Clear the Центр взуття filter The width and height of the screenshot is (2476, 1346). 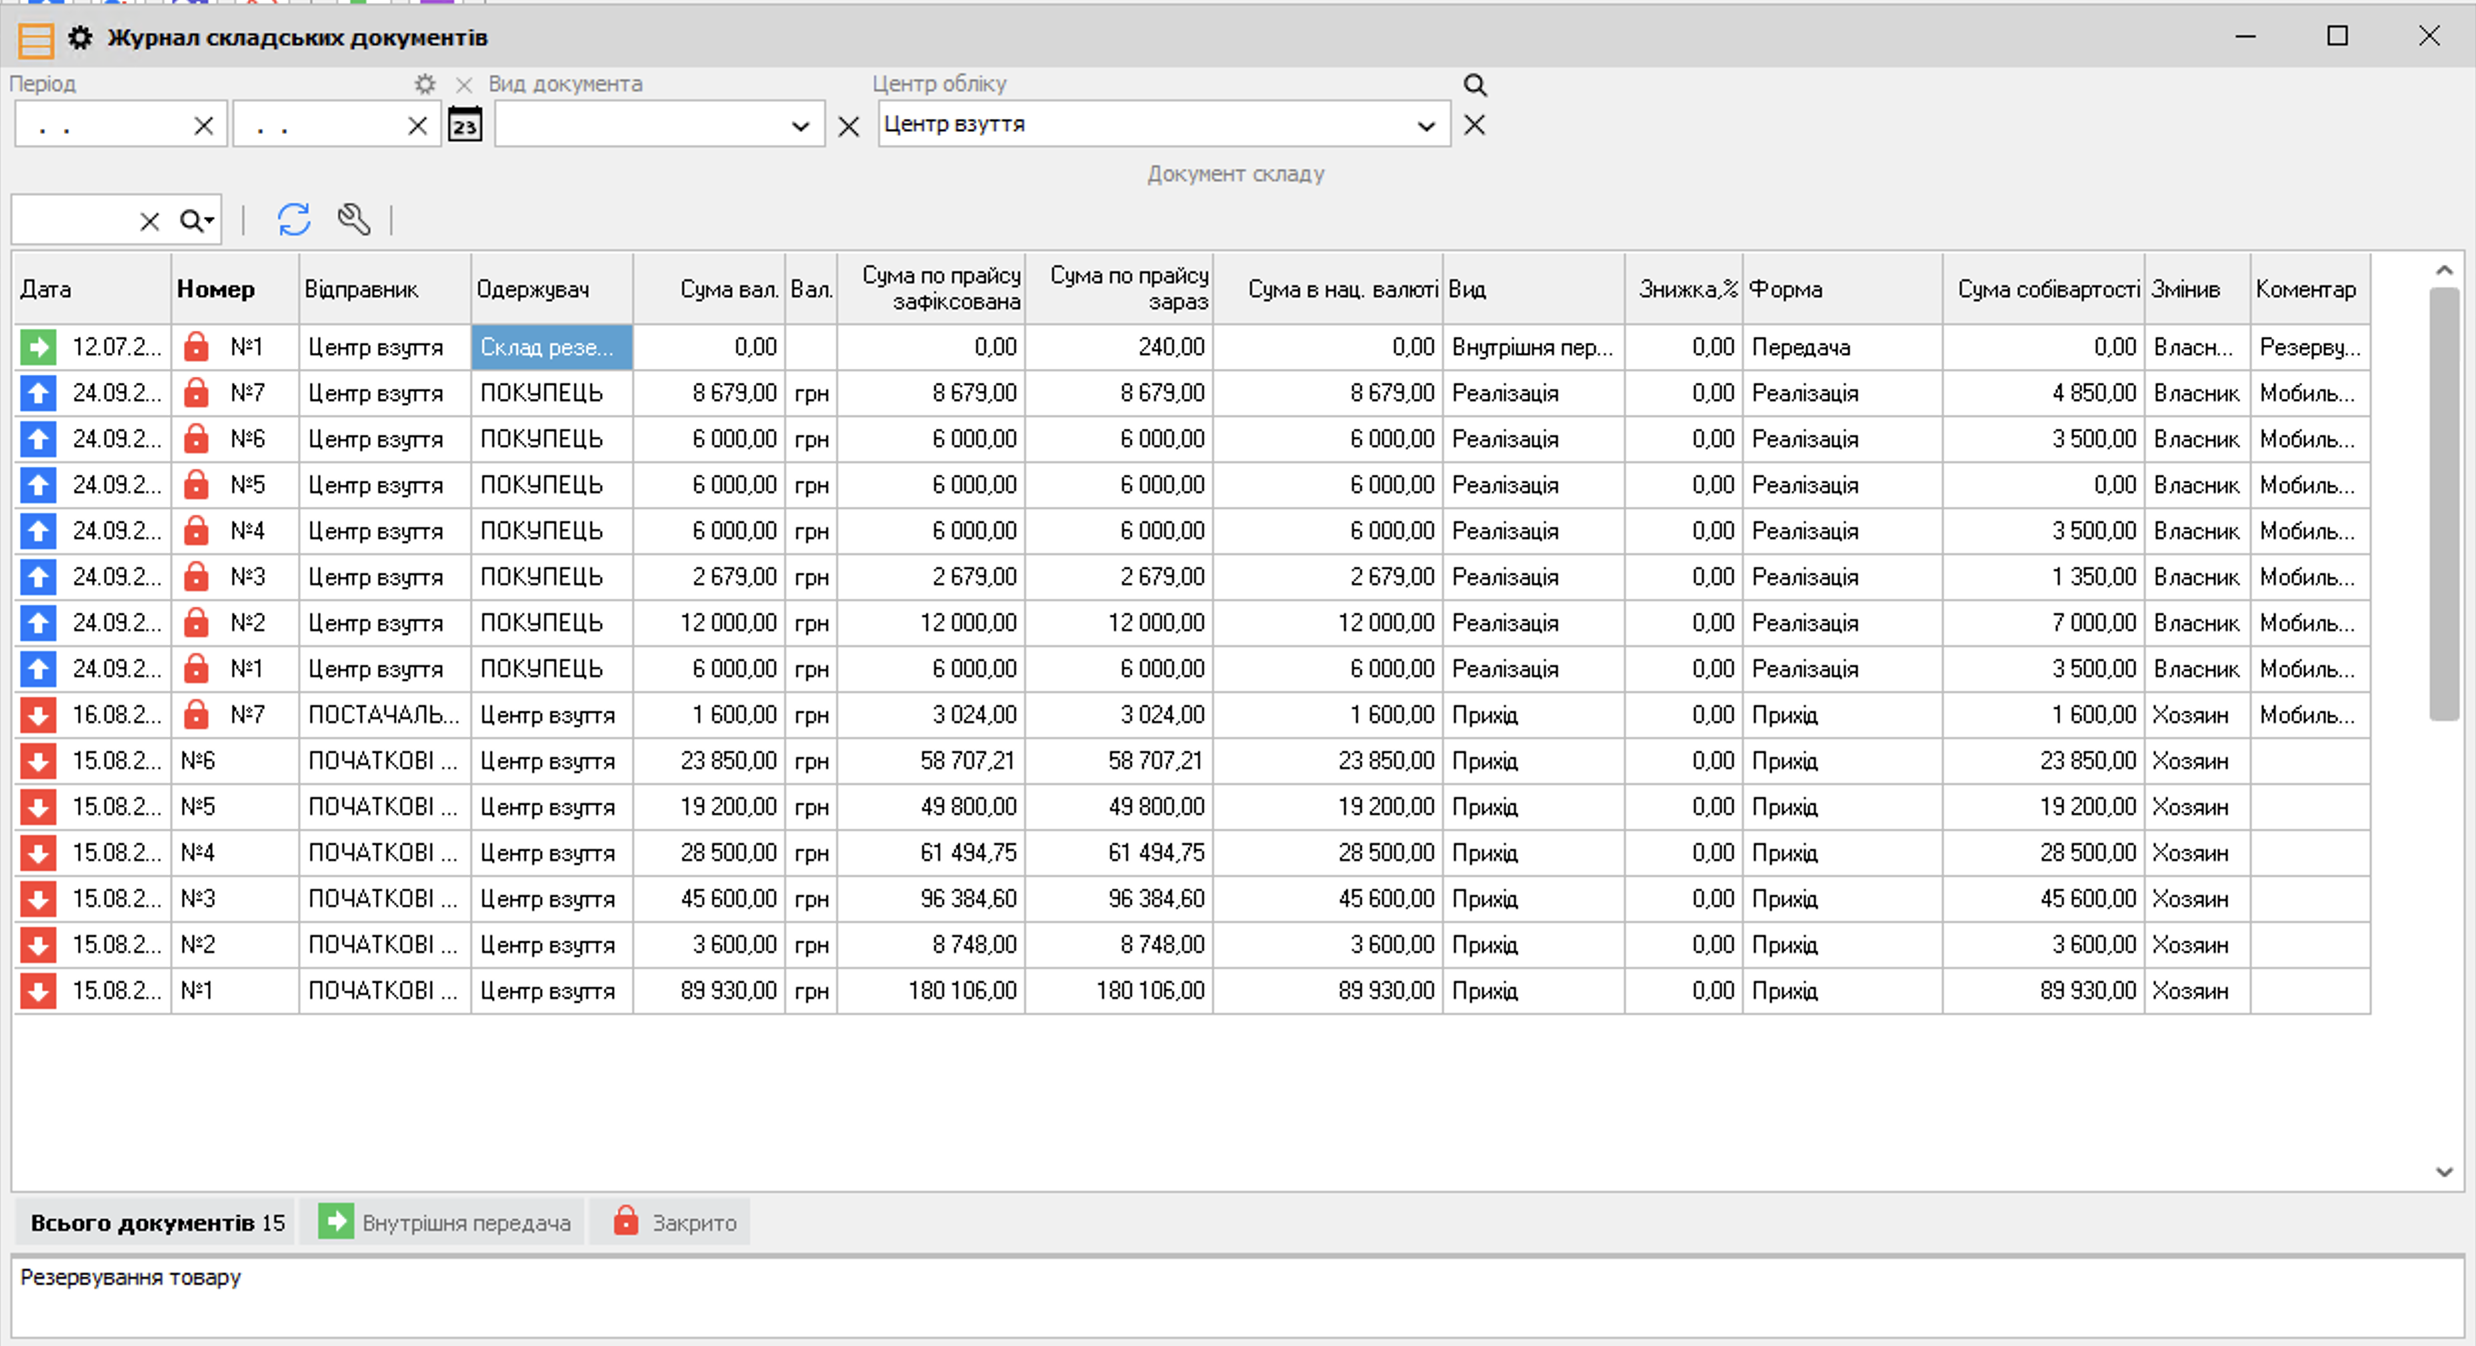pos(1475,126)
